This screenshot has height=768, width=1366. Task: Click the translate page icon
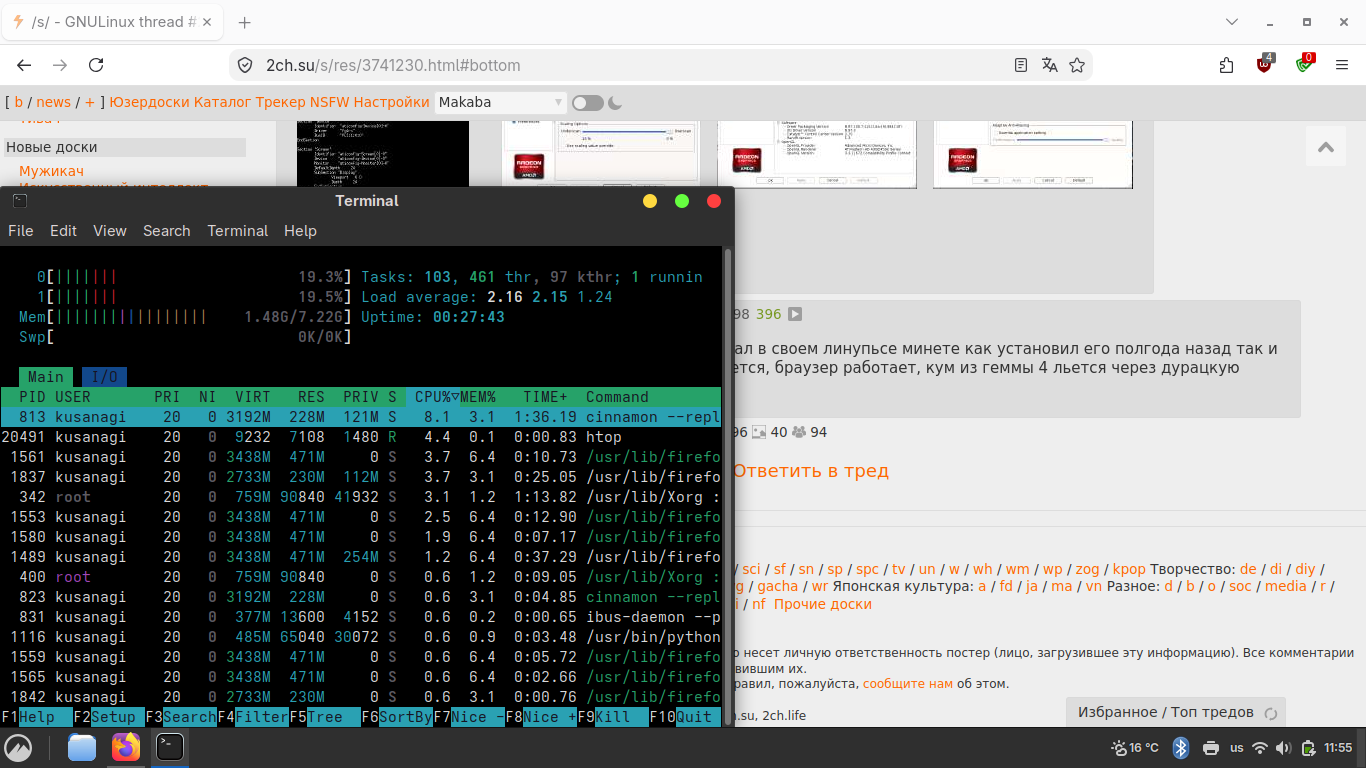click(x=1049, y=65)
